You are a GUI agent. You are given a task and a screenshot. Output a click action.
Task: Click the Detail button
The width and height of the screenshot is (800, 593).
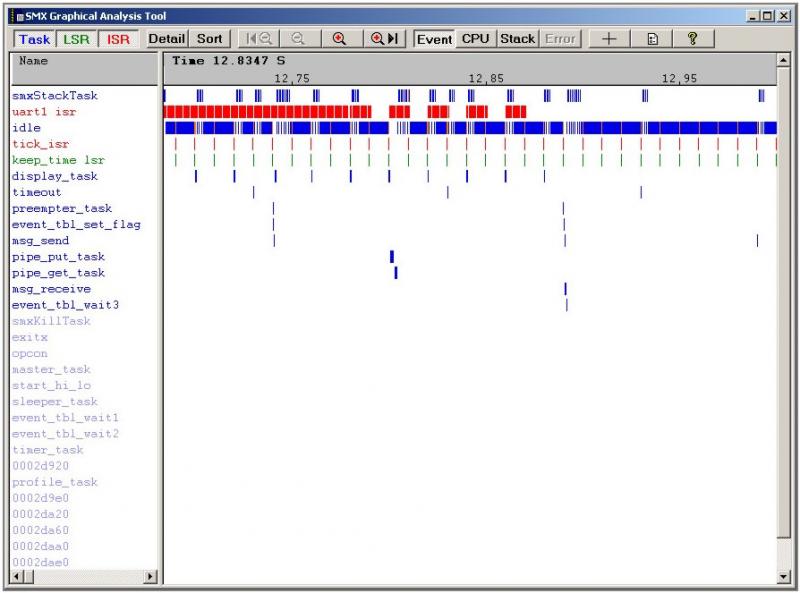click(x=166, y=39)
